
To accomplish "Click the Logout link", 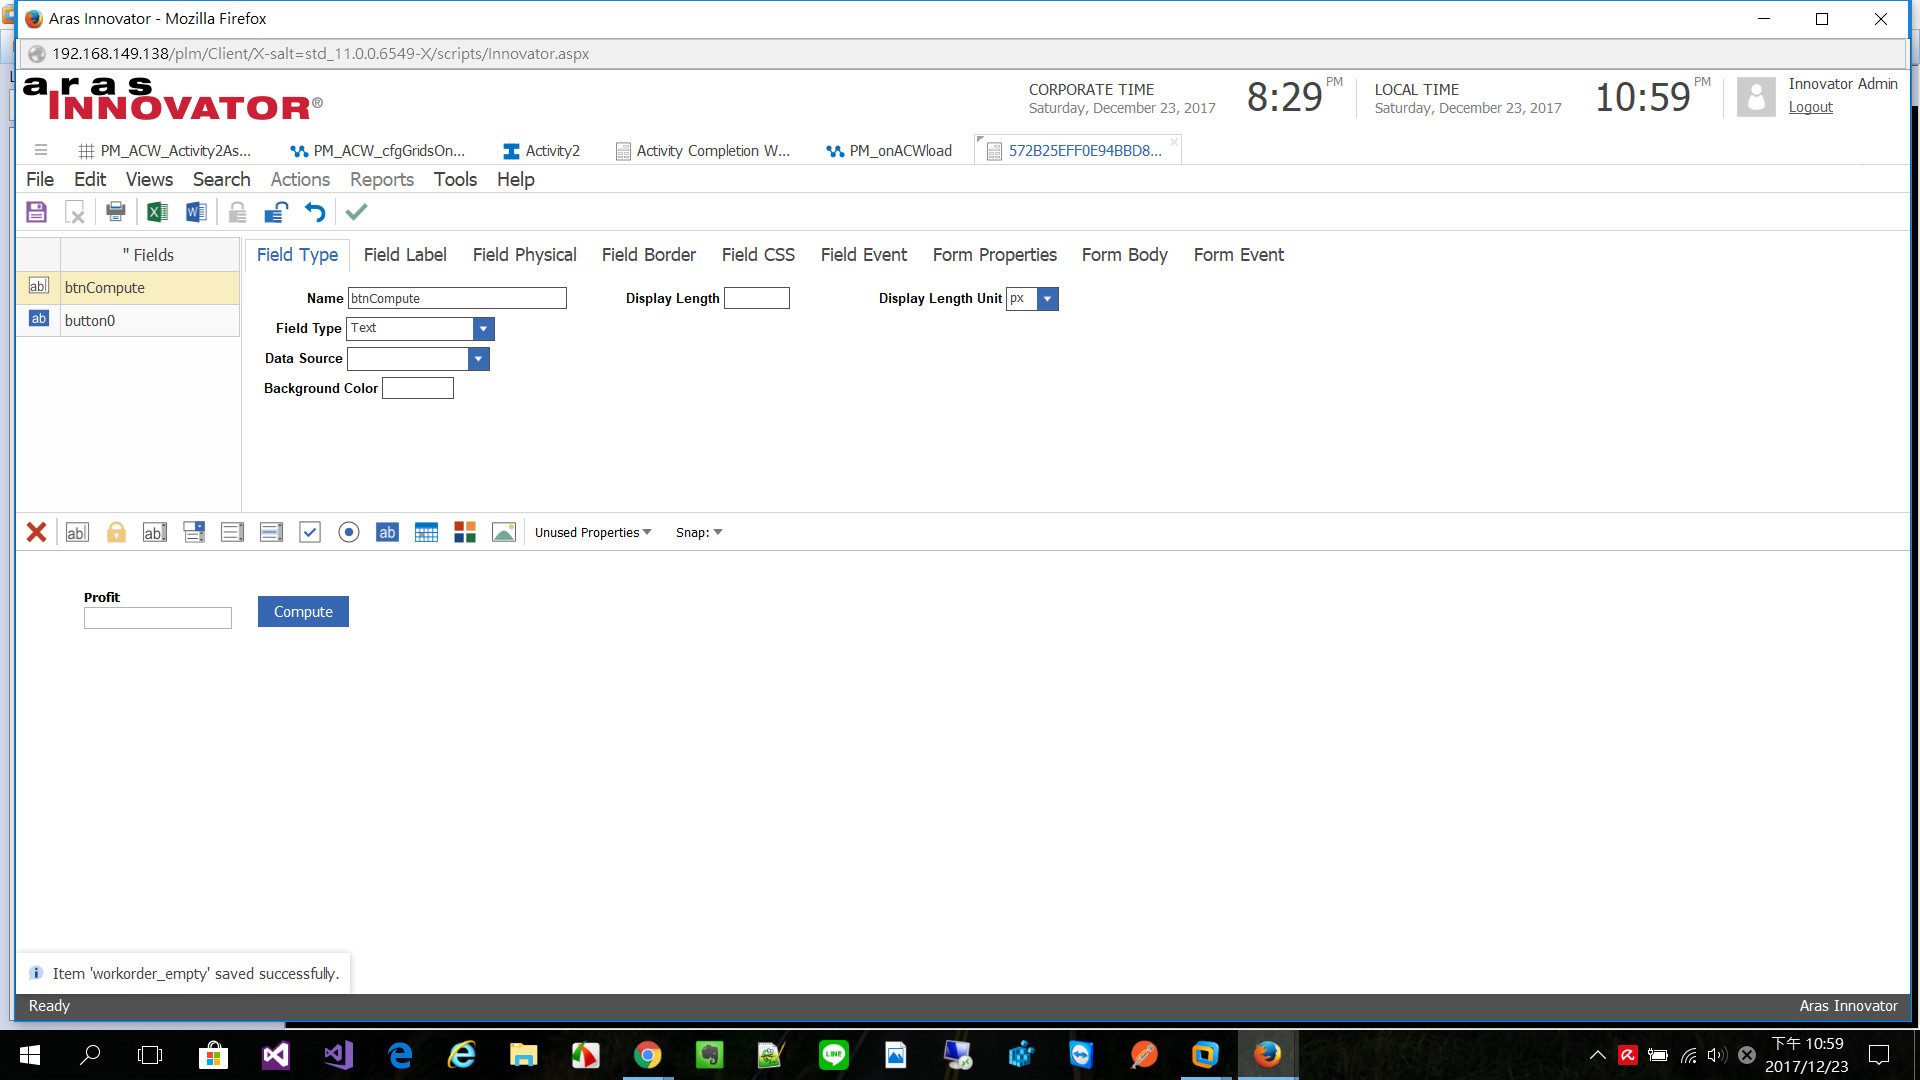I will pos(1810,107).
